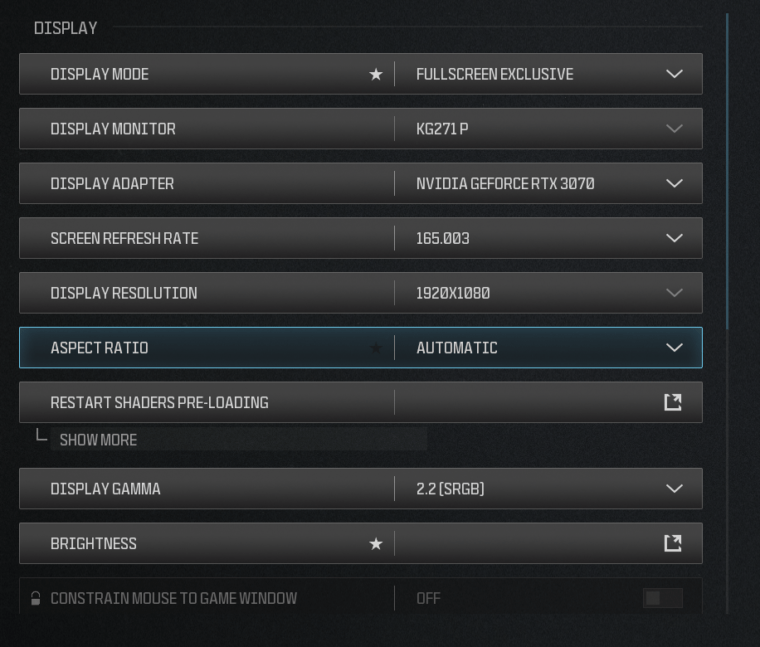Select the Display Gamma setting label
This screenshot has width=760, height=647.
point(105,489)
